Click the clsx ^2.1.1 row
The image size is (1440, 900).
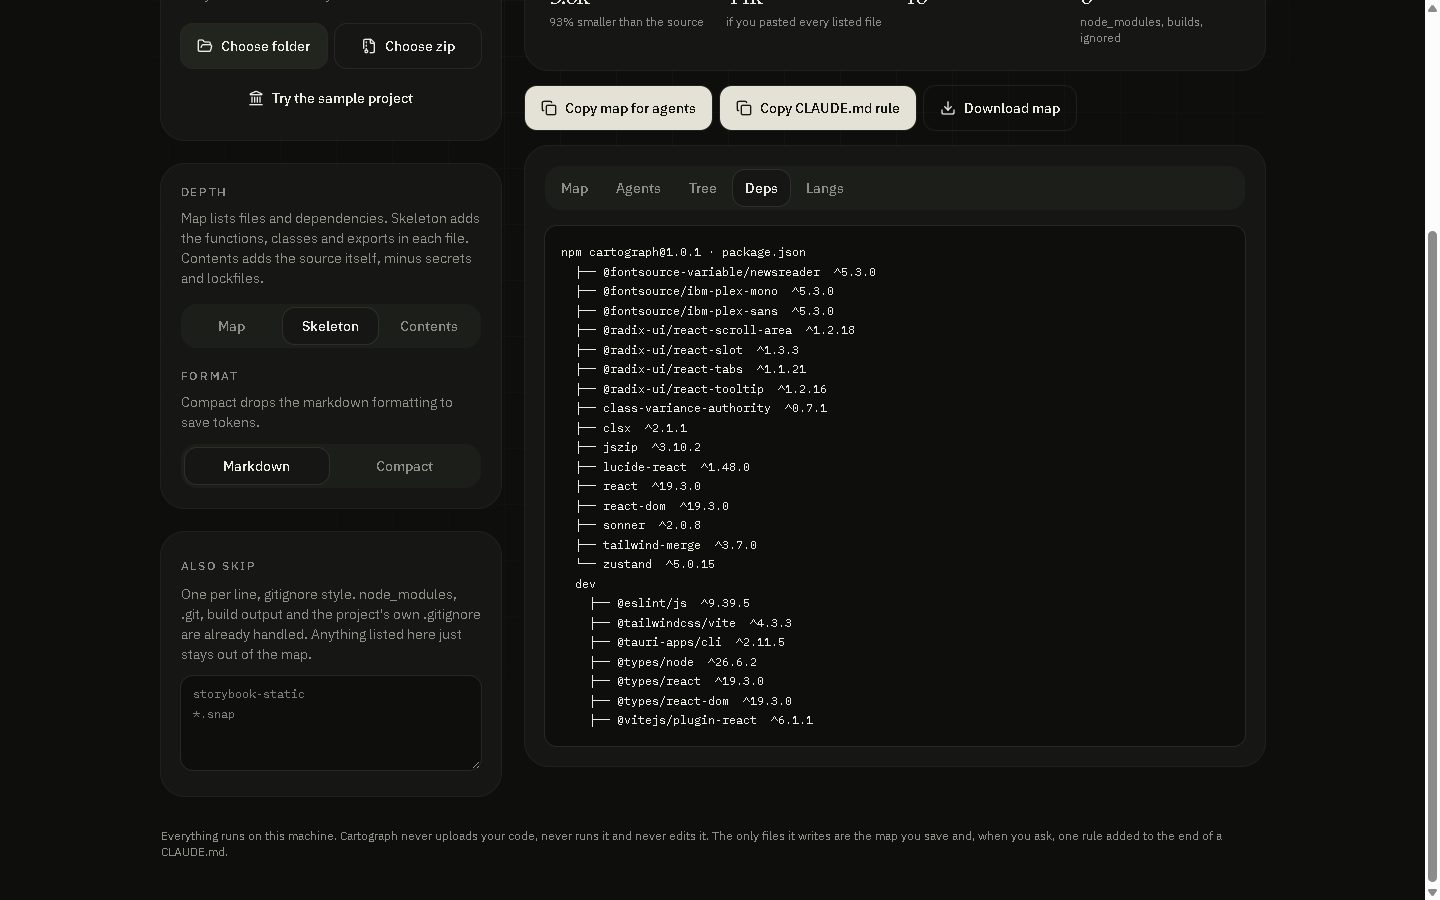631,428
